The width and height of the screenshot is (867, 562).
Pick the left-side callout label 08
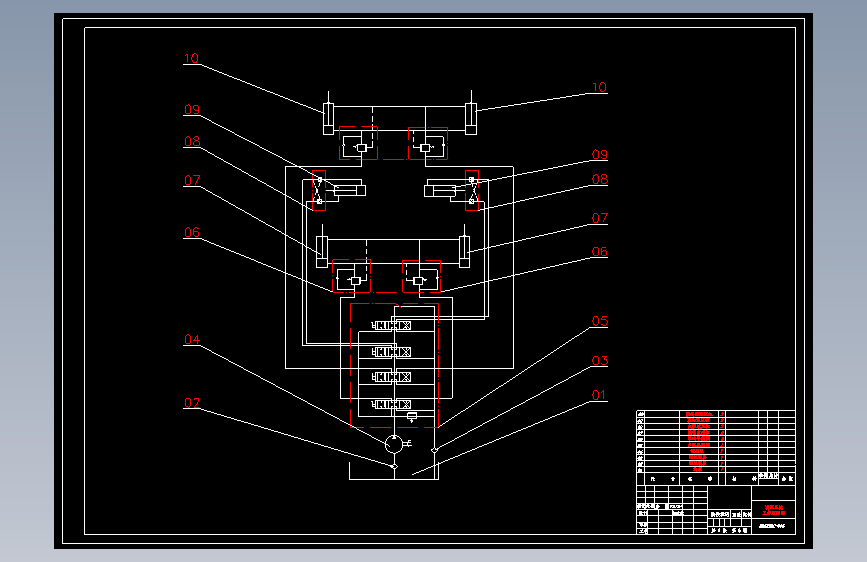[x=192, y=142]
